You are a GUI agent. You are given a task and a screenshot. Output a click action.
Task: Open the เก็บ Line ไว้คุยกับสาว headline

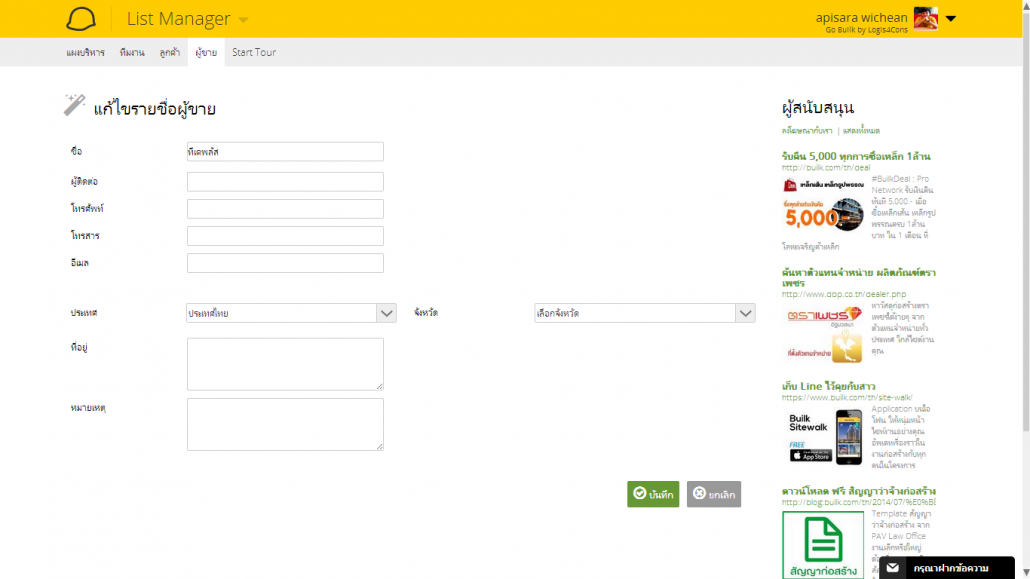coord(828,386)
